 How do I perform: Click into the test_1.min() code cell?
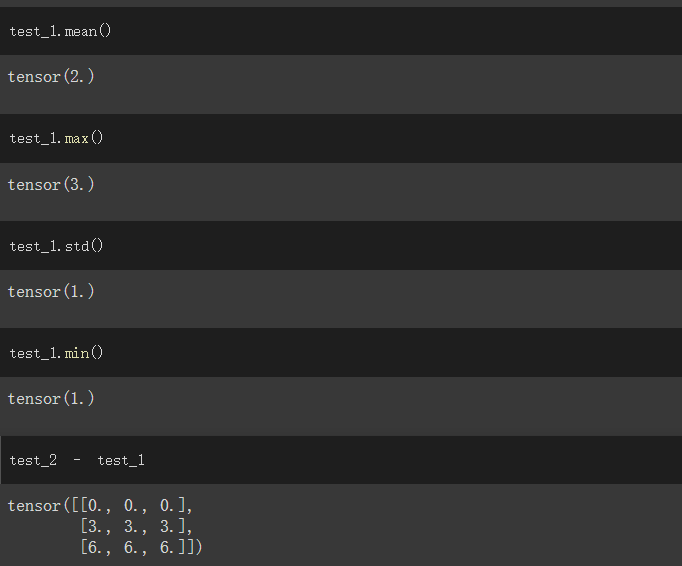341,353
